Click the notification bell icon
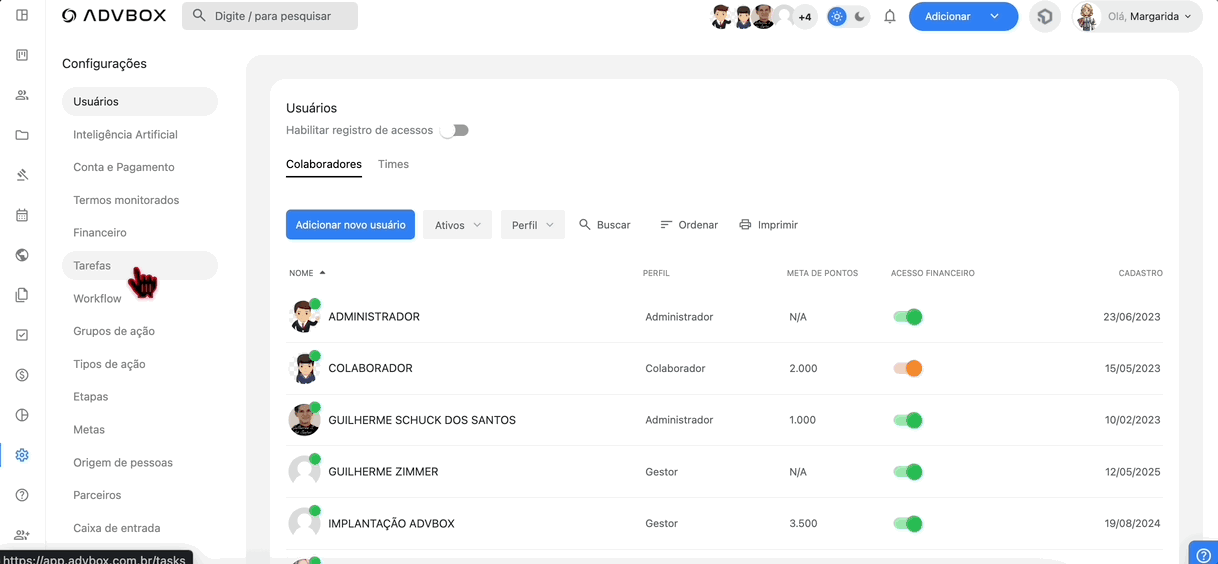The width and height of the screenshot is (1218, 564). tap(889, 17)
